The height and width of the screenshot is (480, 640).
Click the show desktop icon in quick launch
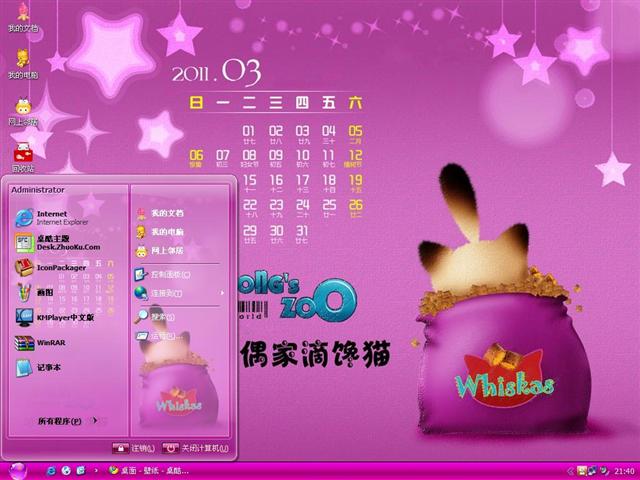[x=81, y=471]
